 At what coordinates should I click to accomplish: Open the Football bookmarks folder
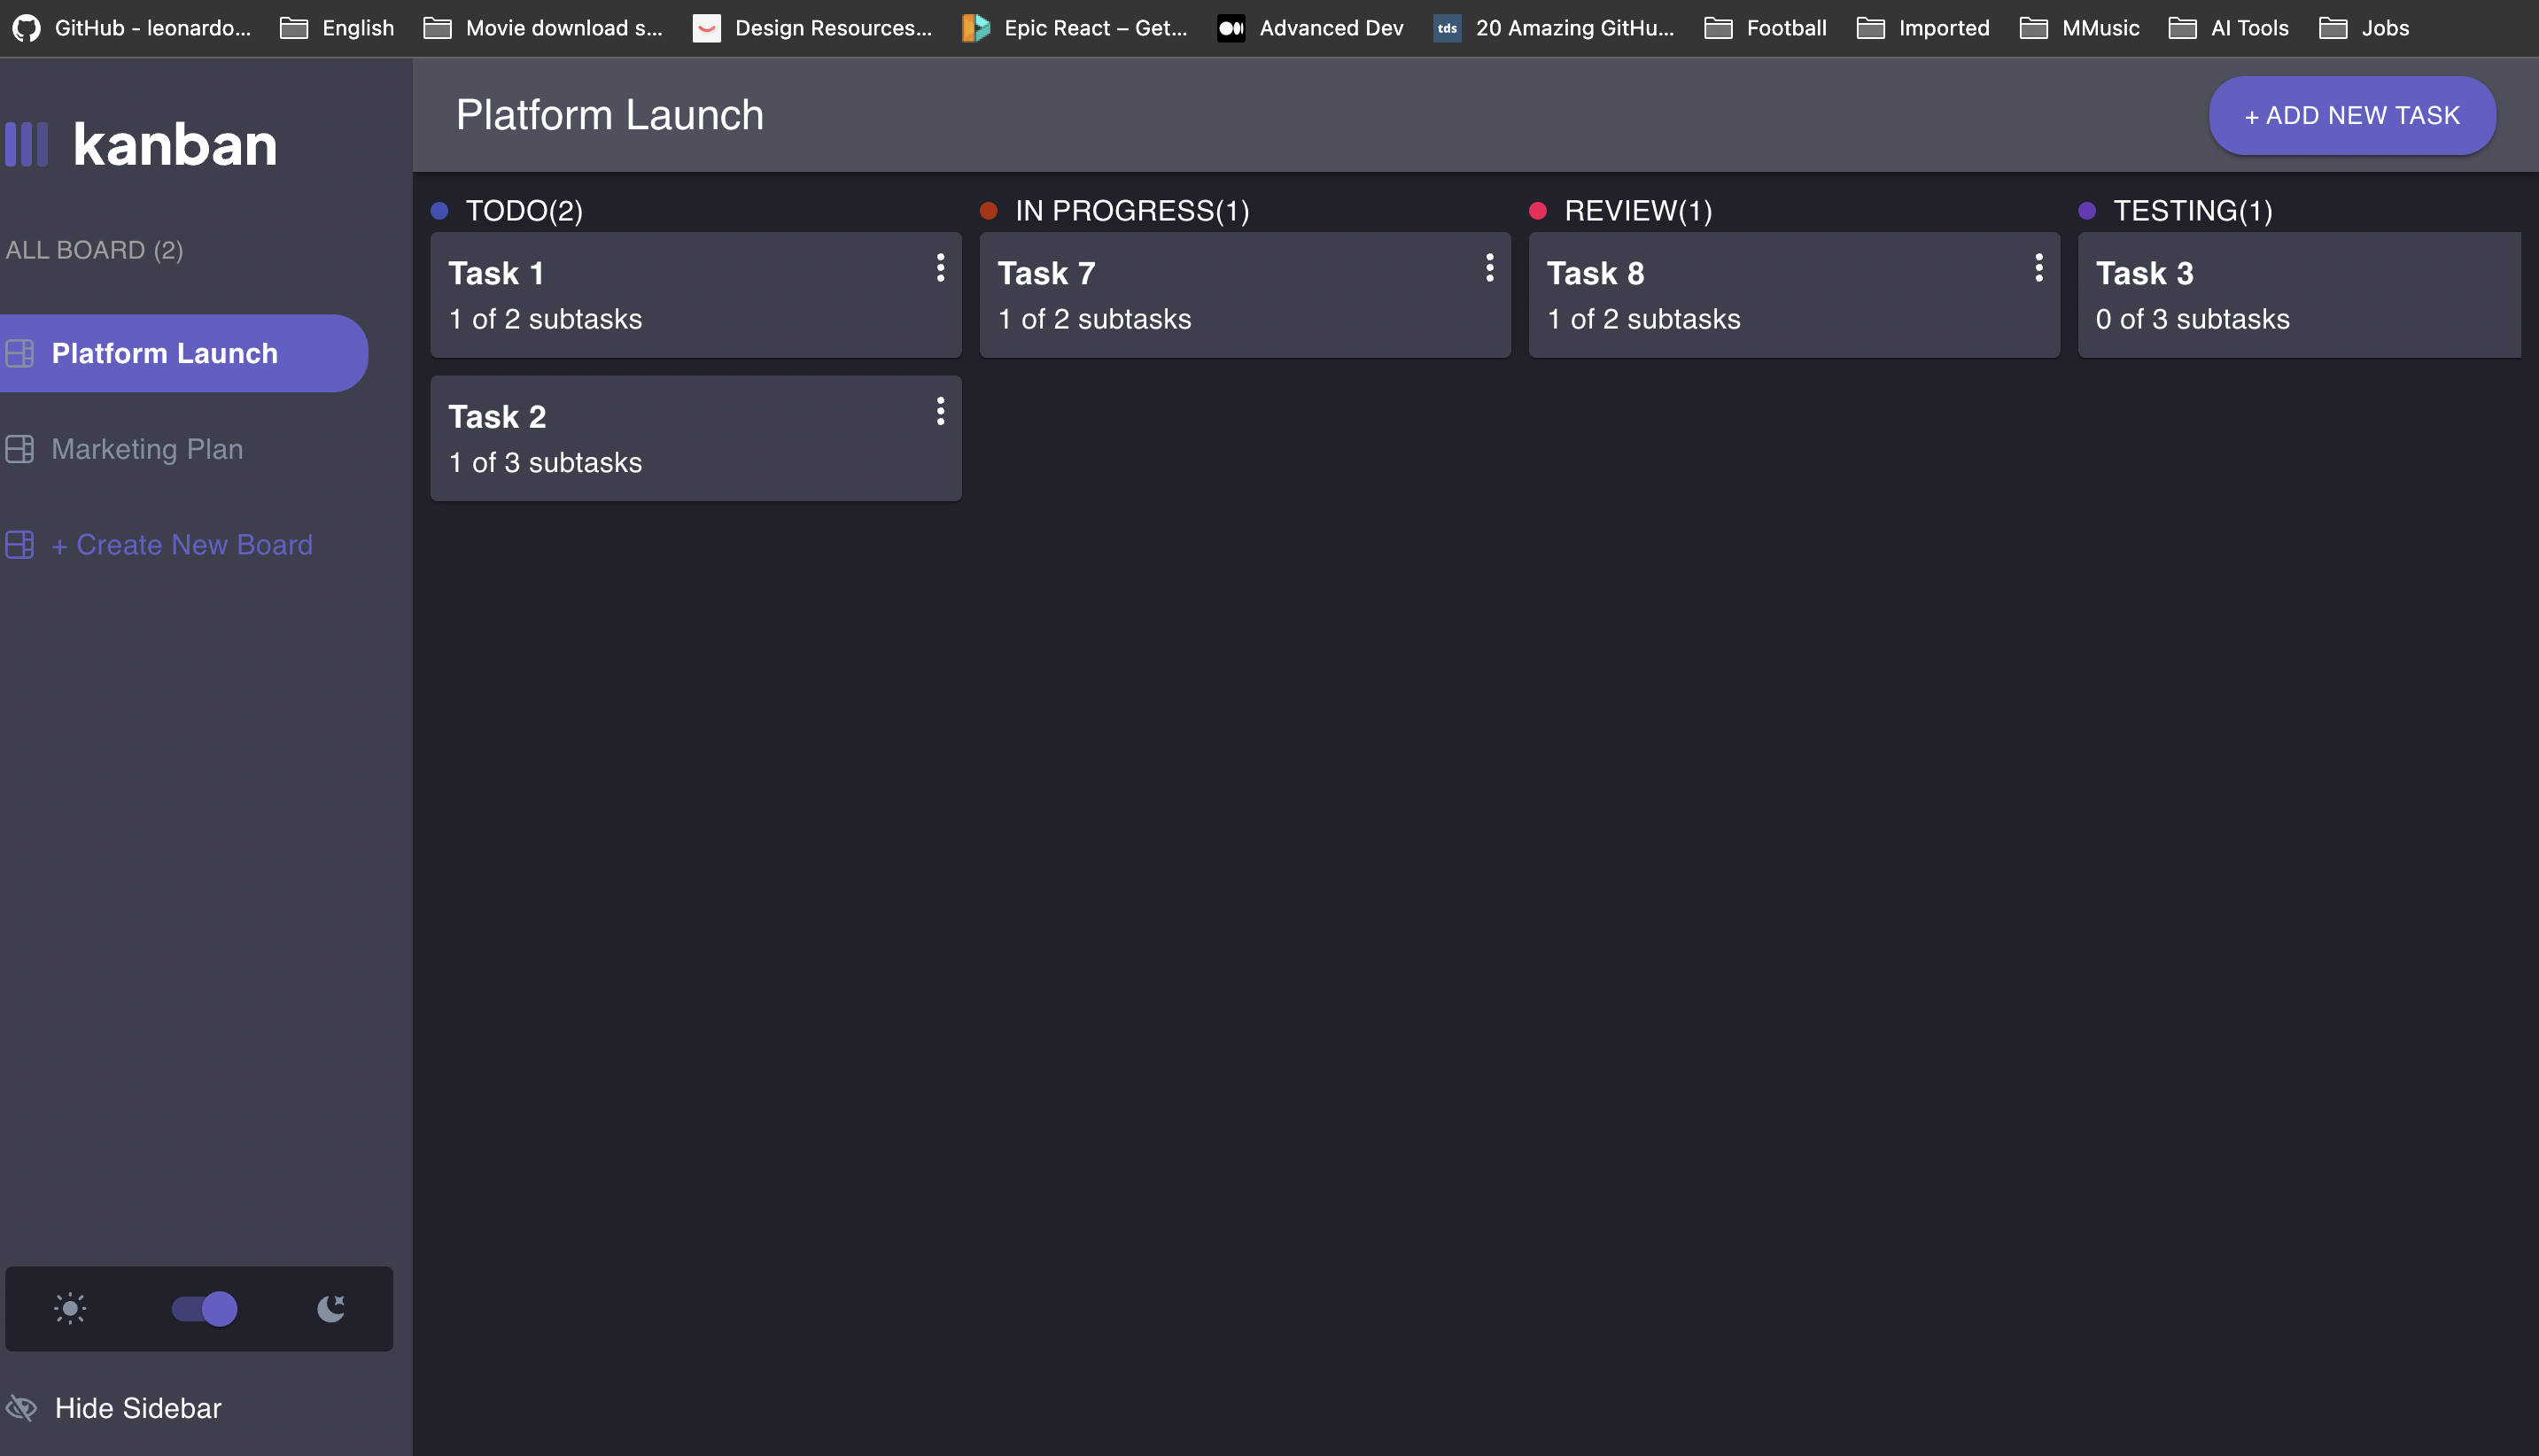click(1766, 28)
